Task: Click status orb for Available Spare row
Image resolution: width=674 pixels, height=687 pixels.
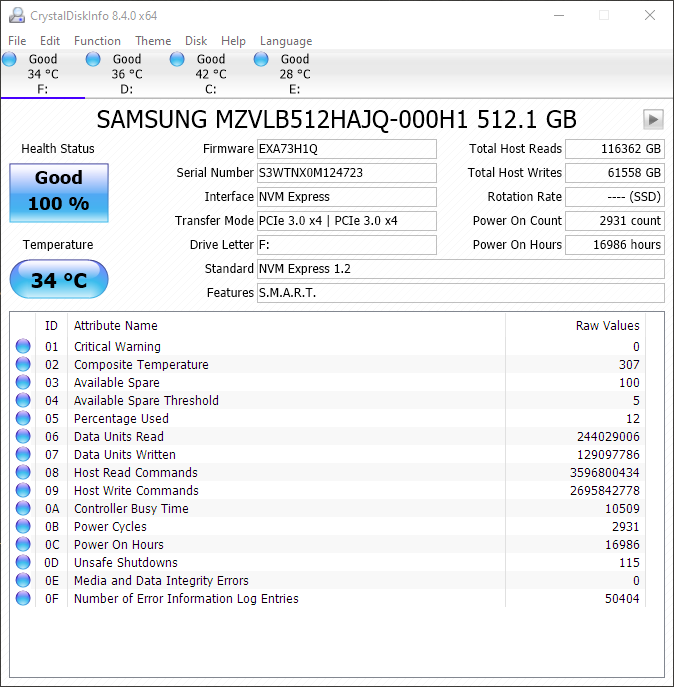Action: point(23,382)
